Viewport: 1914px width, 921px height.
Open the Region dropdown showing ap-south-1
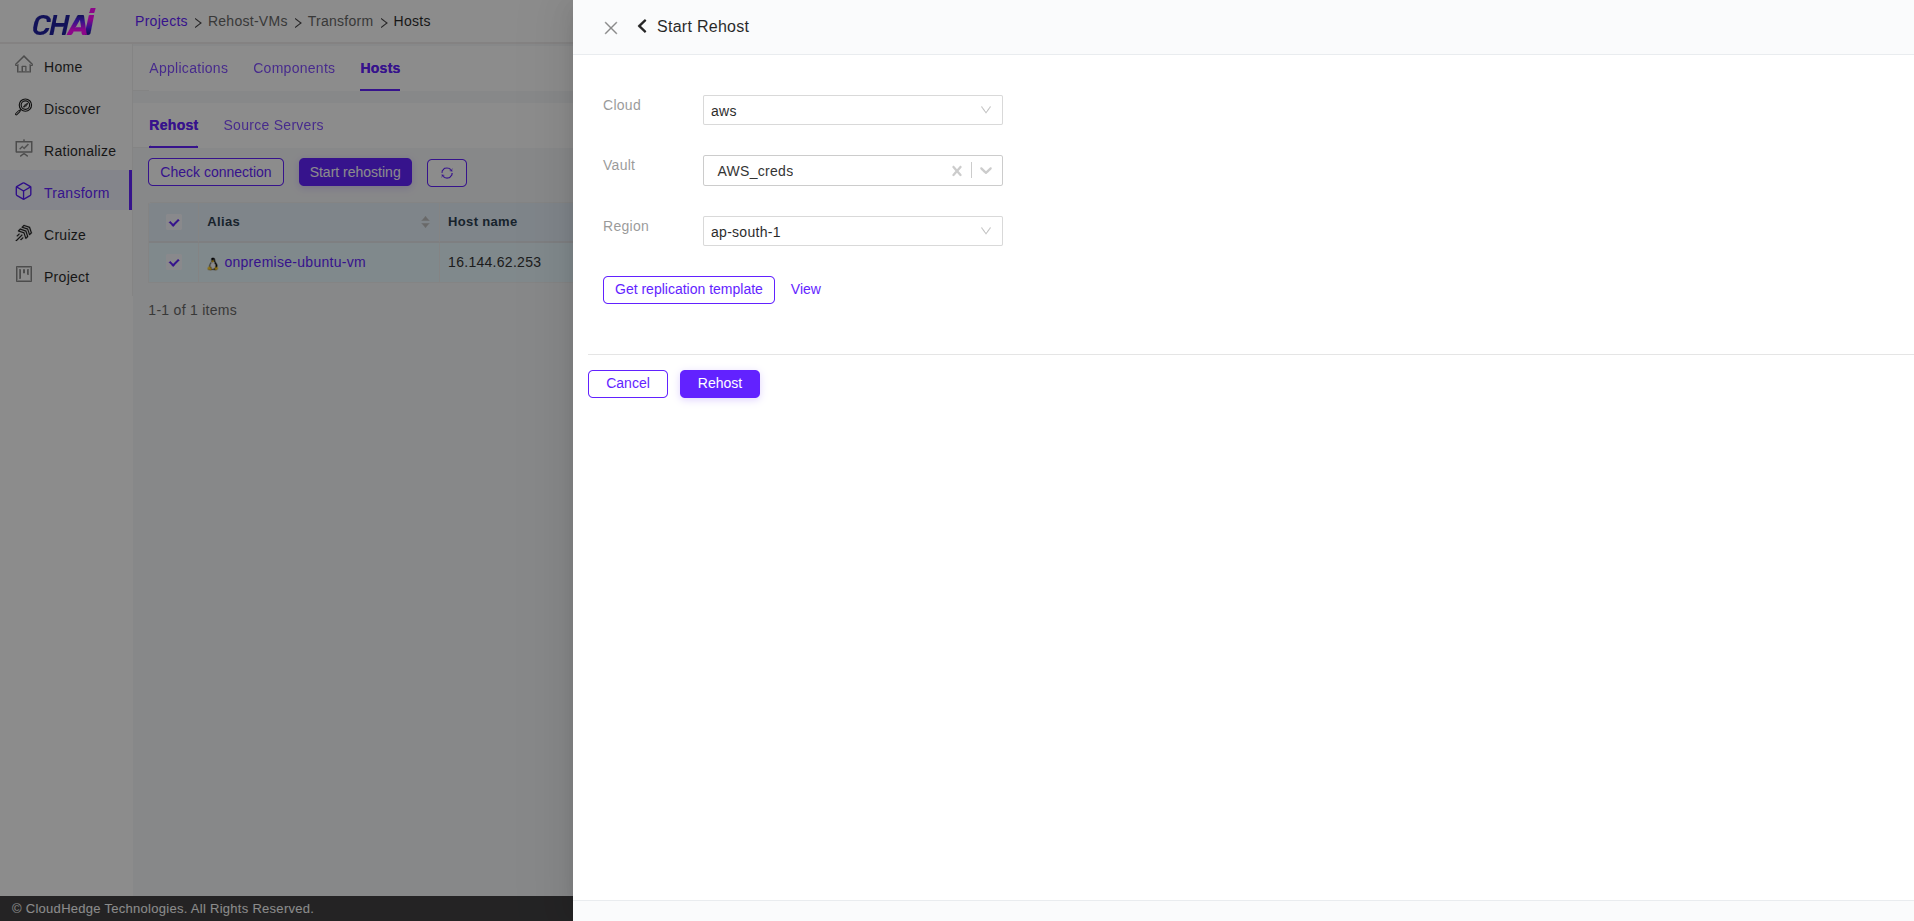point(852,231)
